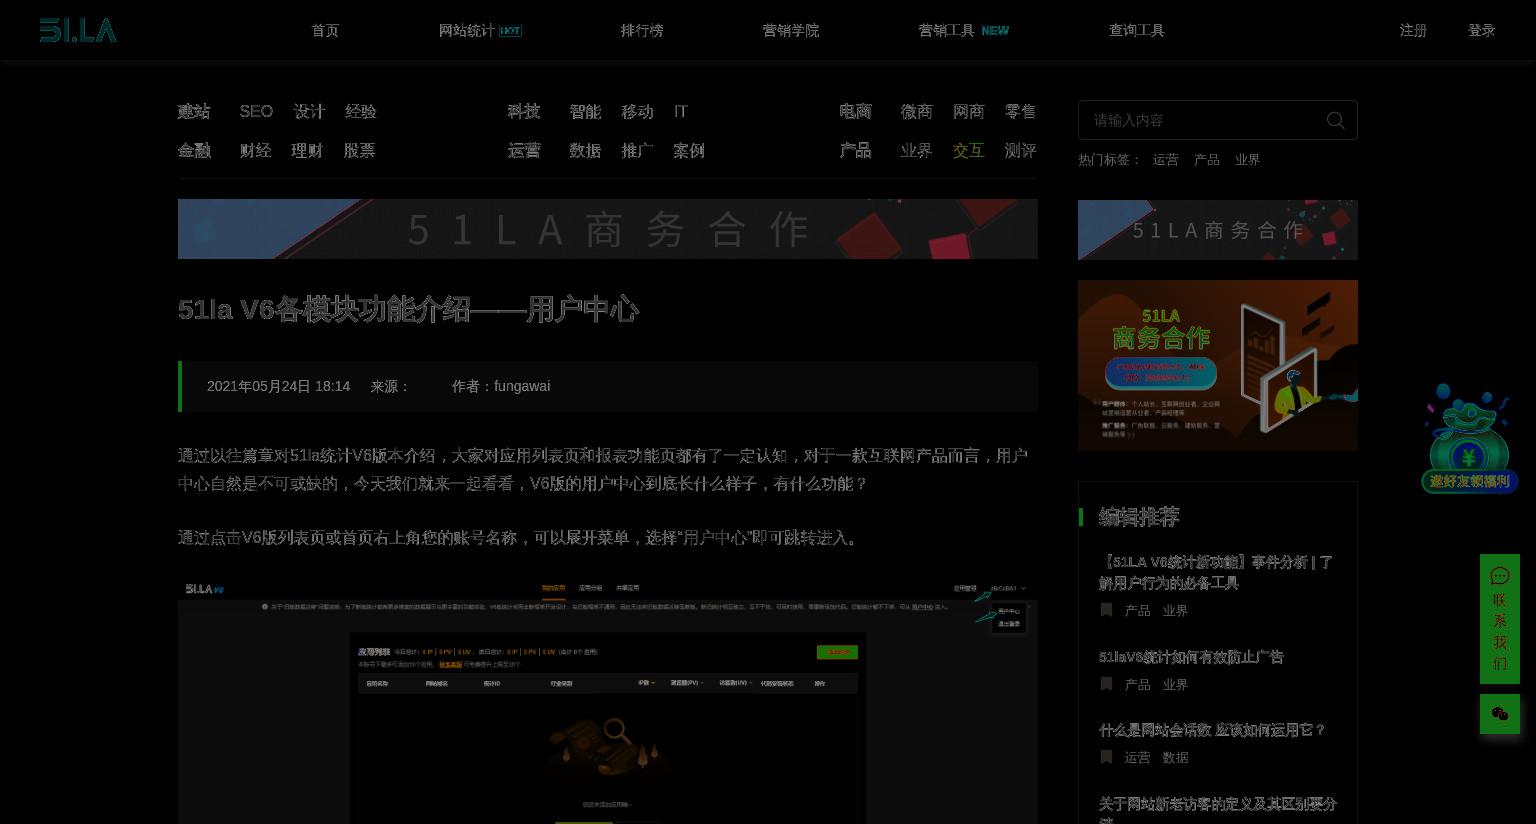Click the article title 用户中心
Image resolution: width=1536 pixels, height=824 pixels.
pyautogui.click(x=408, y=310)
